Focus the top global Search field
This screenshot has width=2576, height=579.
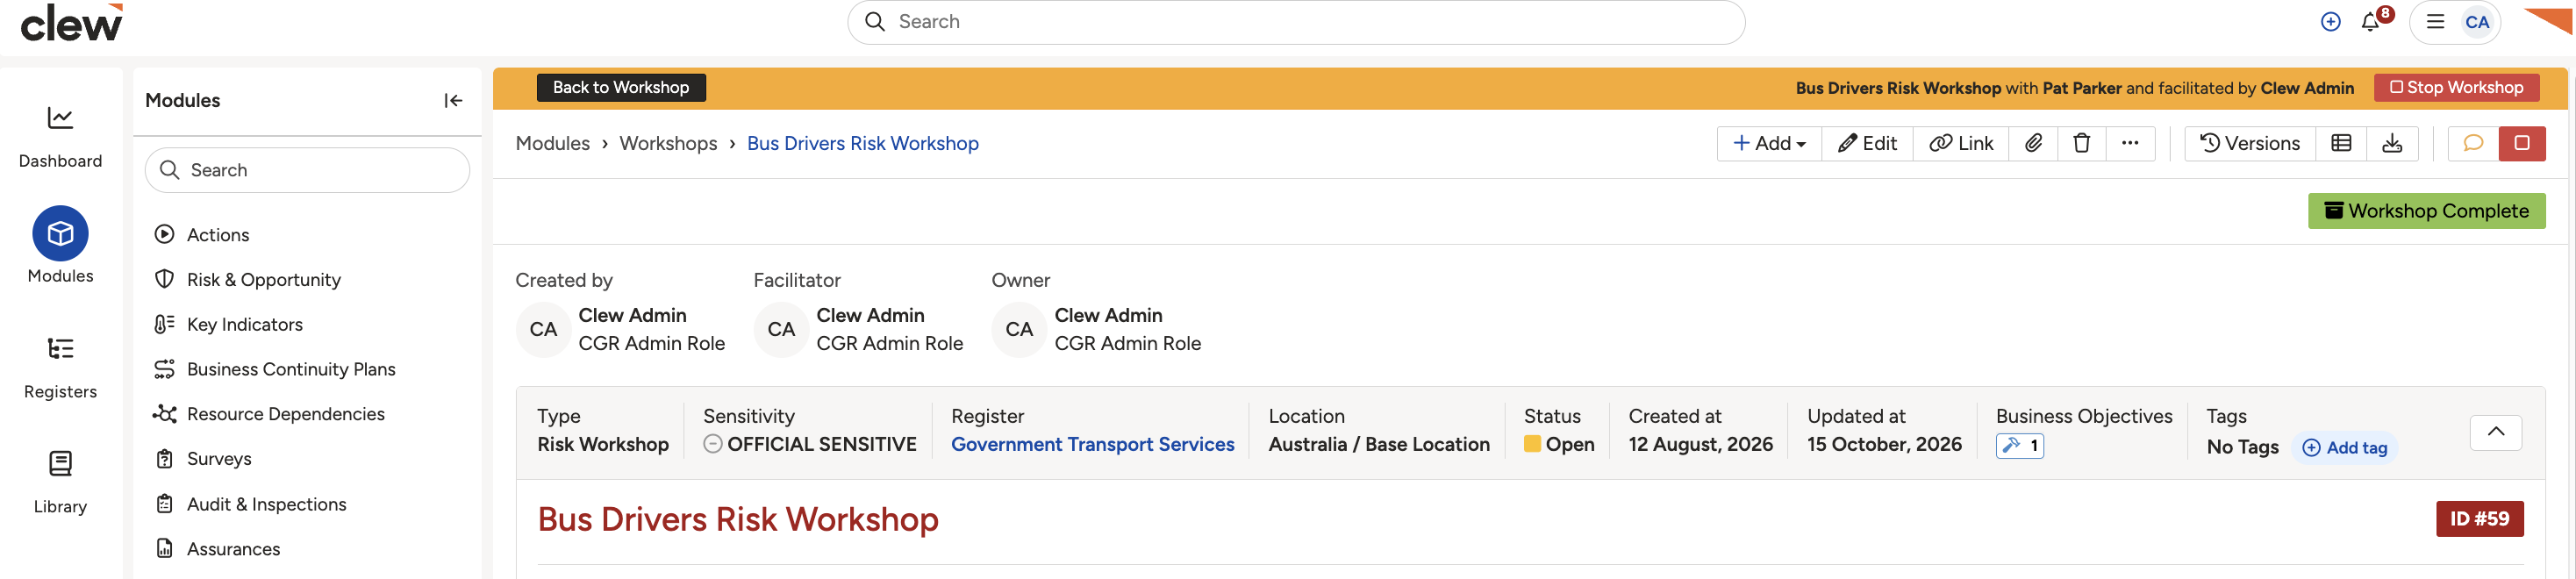coord(1295,22)
